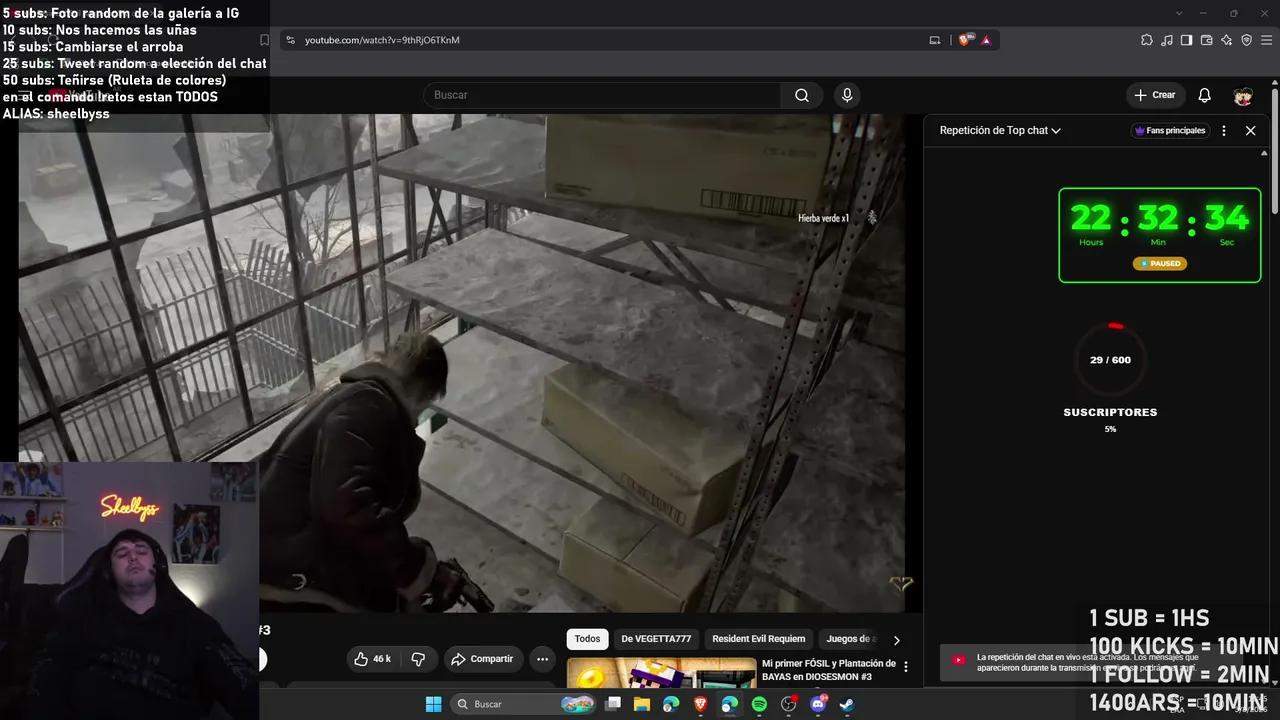Select Resident Evil Requiem chip

(758, 639)
